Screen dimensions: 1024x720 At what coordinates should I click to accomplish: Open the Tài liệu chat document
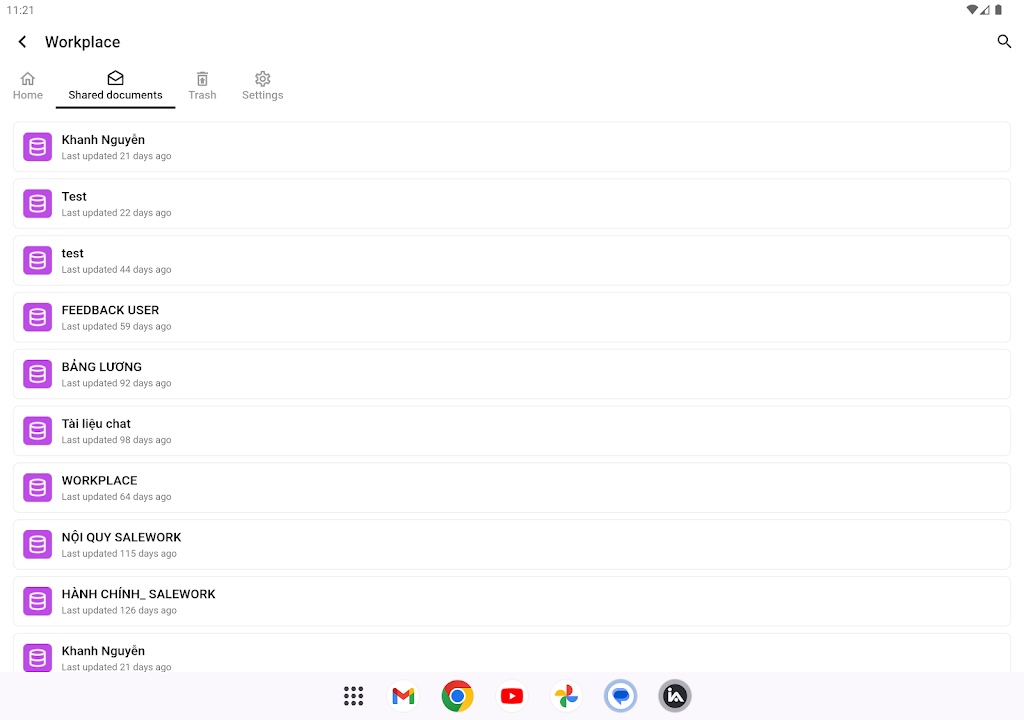(511, 431)
